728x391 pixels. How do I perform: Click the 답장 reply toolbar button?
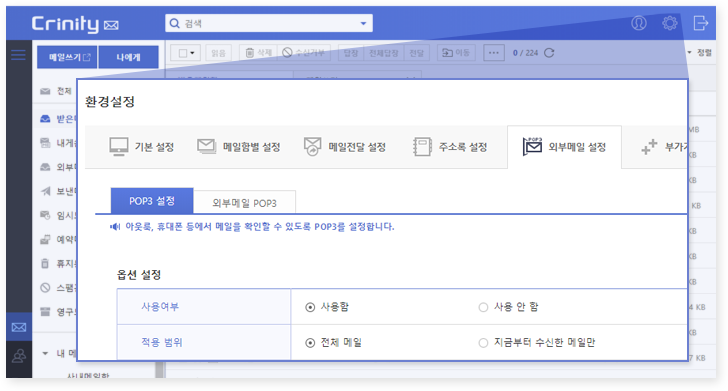pyautogui.click(x=351, y=53)
